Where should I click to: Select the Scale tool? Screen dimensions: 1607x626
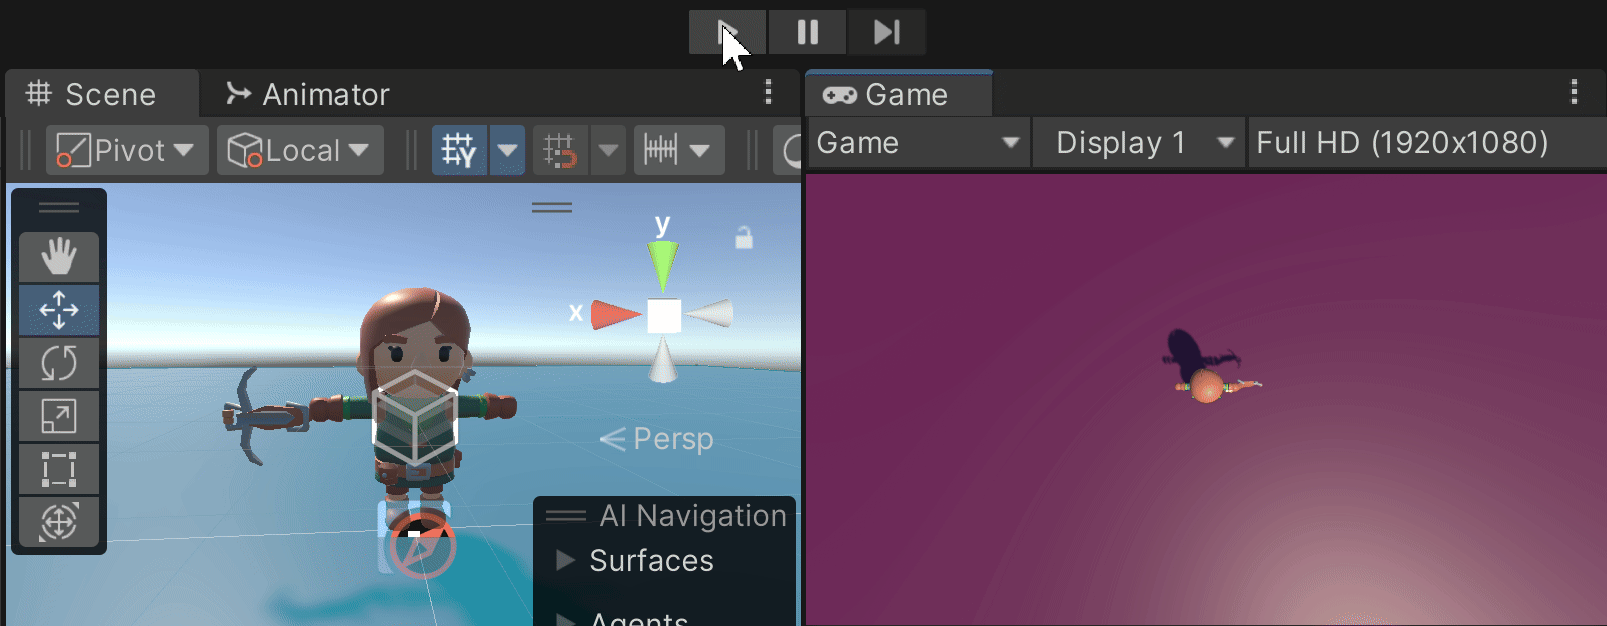[x=59, y=416]
